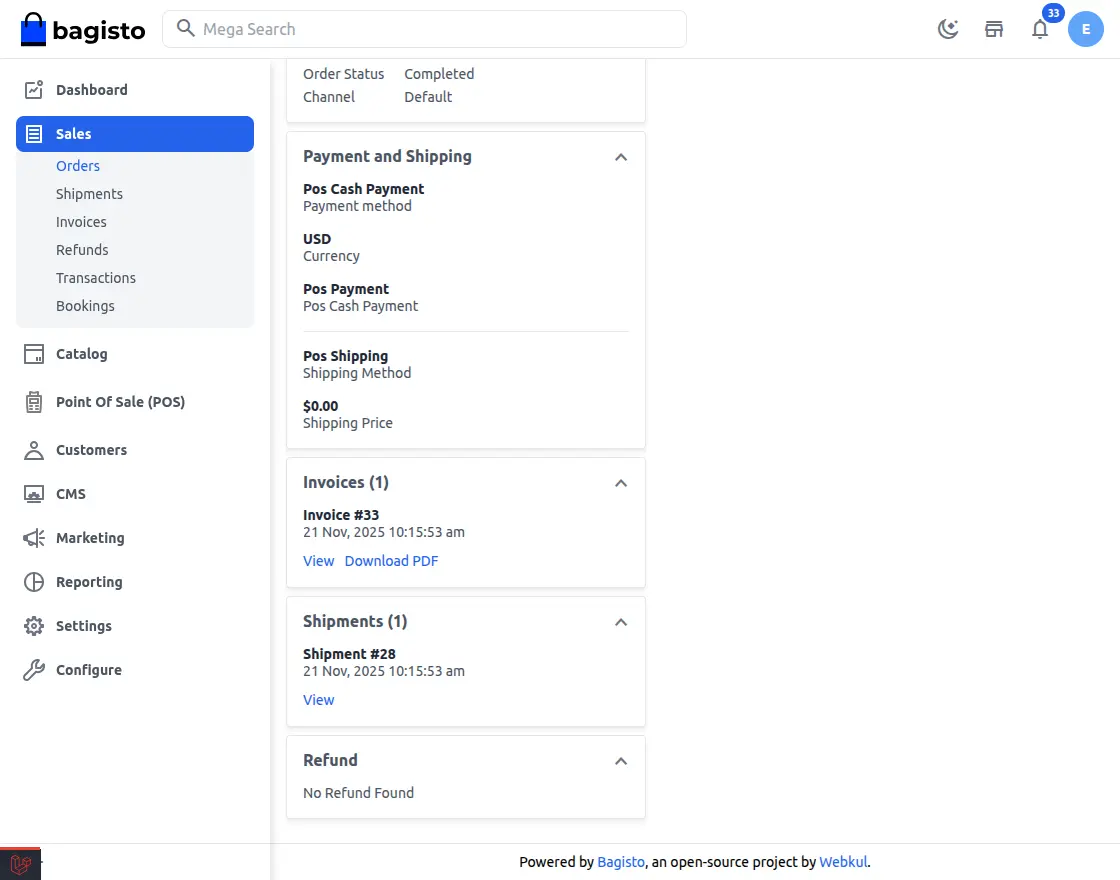Collapse the Shipments (1) panel
Image resolution: width=1120 pixels, height=880 pixels.
(x=621, y=622)
